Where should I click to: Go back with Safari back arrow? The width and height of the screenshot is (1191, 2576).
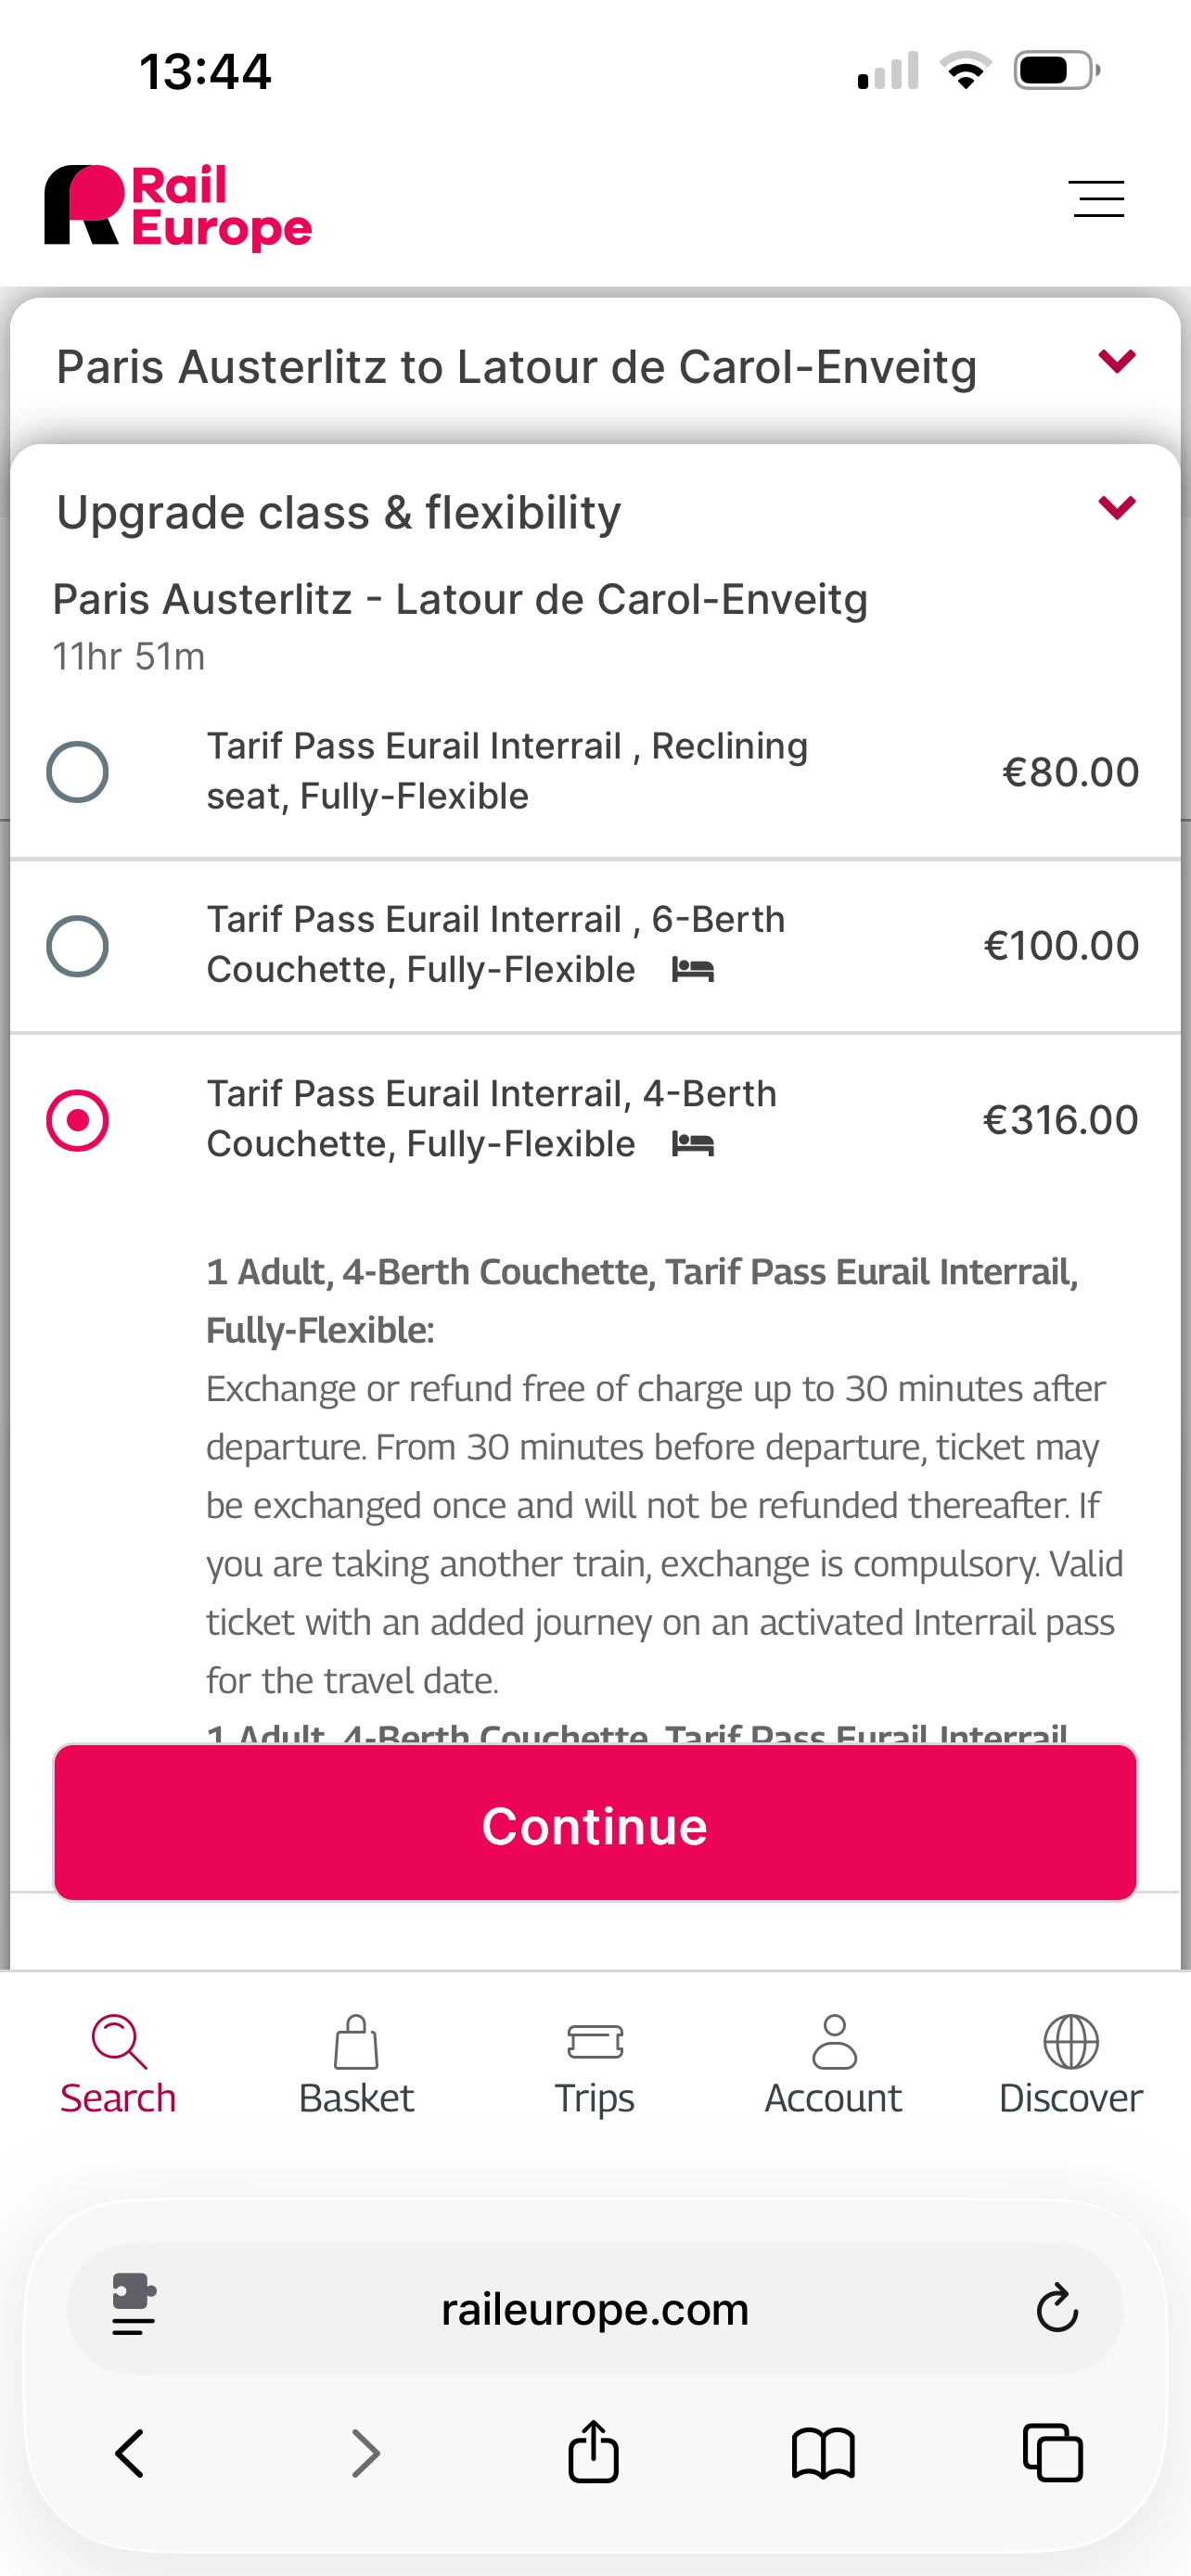tap(130, 2453)
